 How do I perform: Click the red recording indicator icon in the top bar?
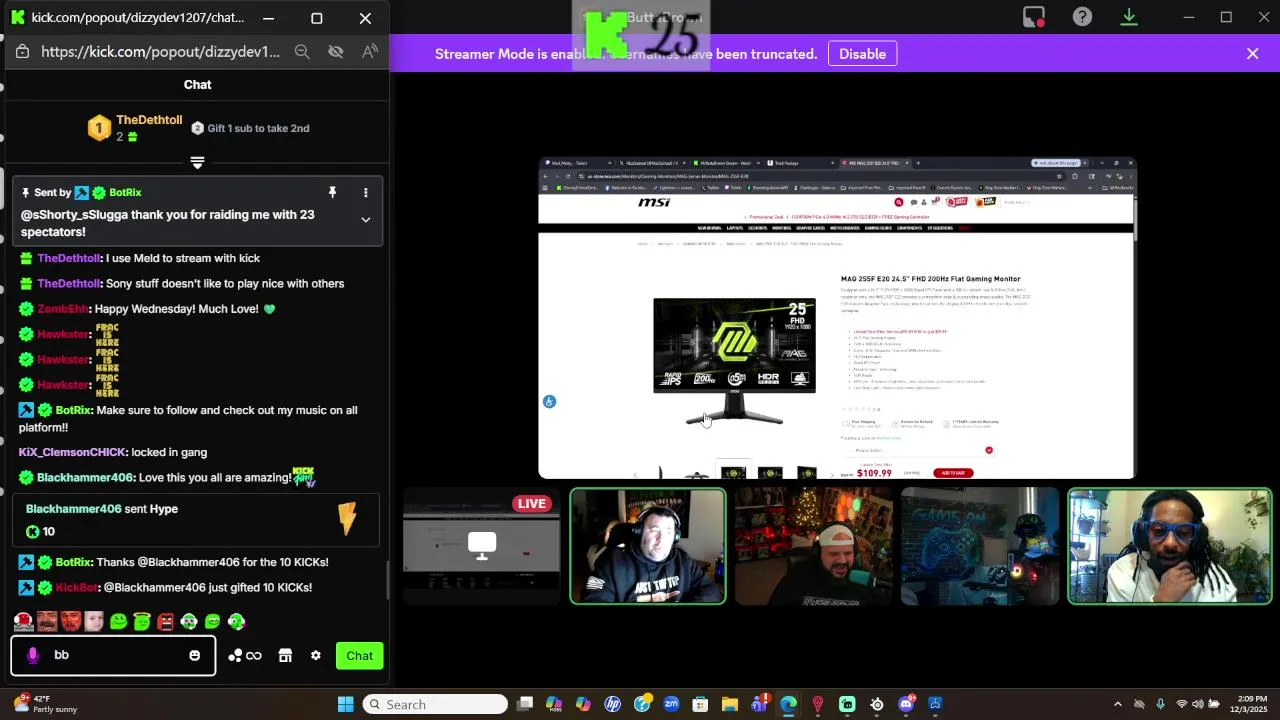(1034, 17)
